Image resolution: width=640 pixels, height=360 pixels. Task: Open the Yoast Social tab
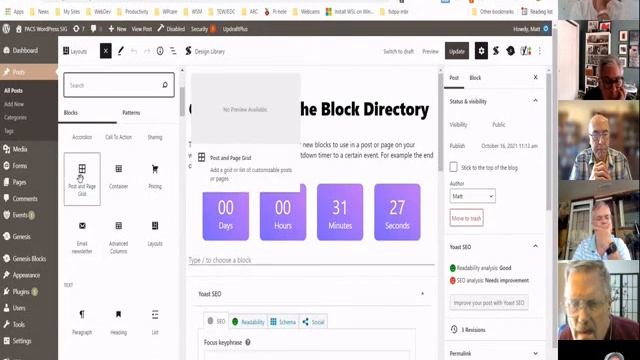(313, 322)
